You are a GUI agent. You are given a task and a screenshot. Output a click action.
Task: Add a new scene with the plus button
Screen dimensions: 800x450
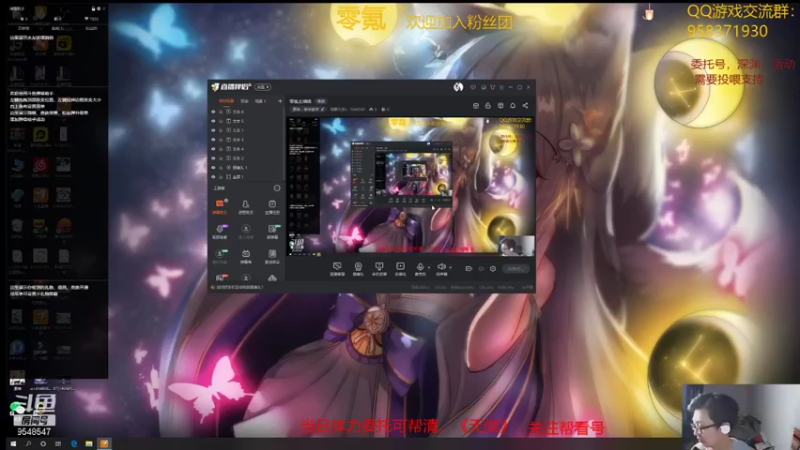tap(280, 101)
